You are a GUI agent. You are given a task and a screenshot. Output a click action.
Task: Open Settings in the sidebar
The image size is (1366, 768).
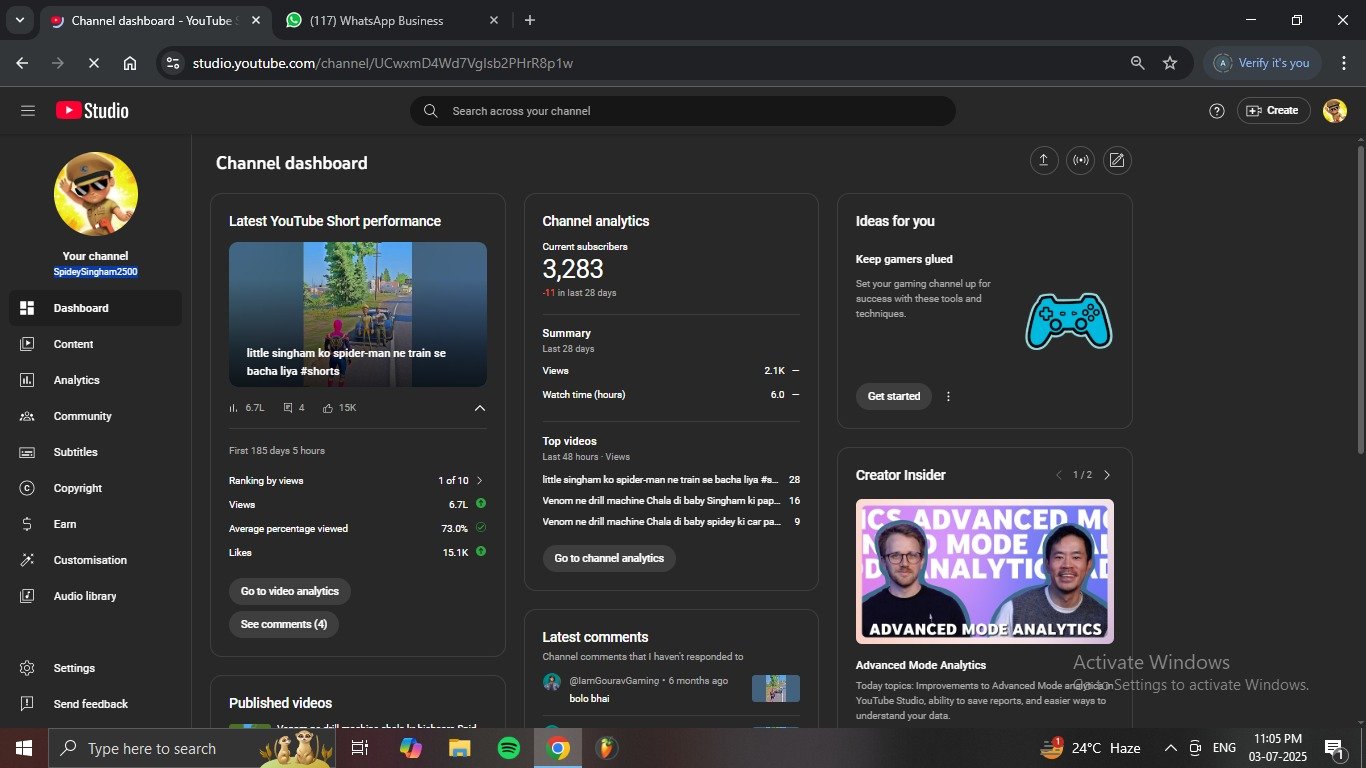[96, 668]
